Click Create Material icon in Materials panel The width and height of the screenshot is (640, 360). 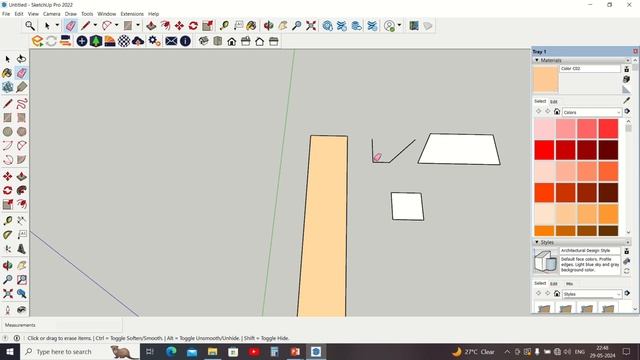click(627, 69)
